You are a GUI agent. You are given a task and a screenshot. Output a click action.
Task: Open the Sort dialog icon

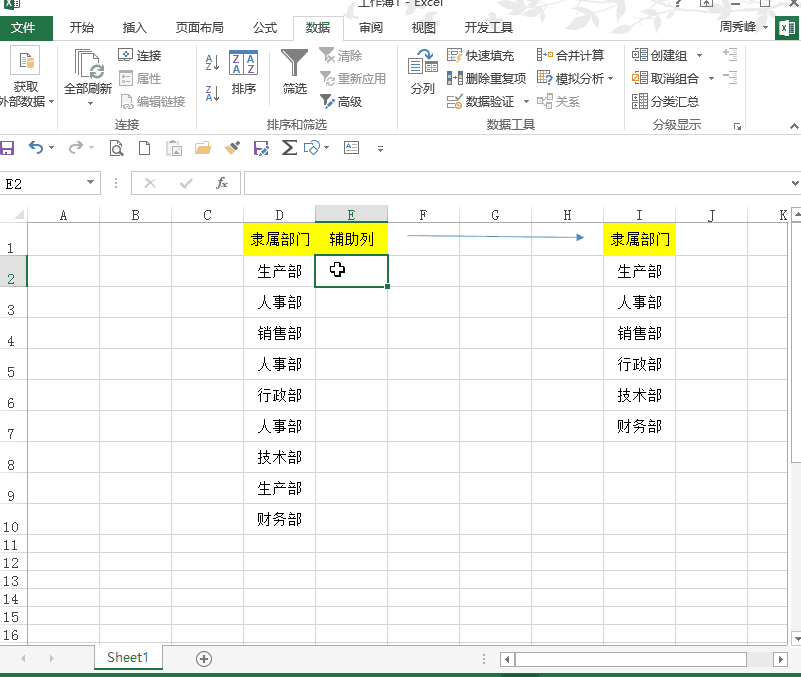(243, 63)
